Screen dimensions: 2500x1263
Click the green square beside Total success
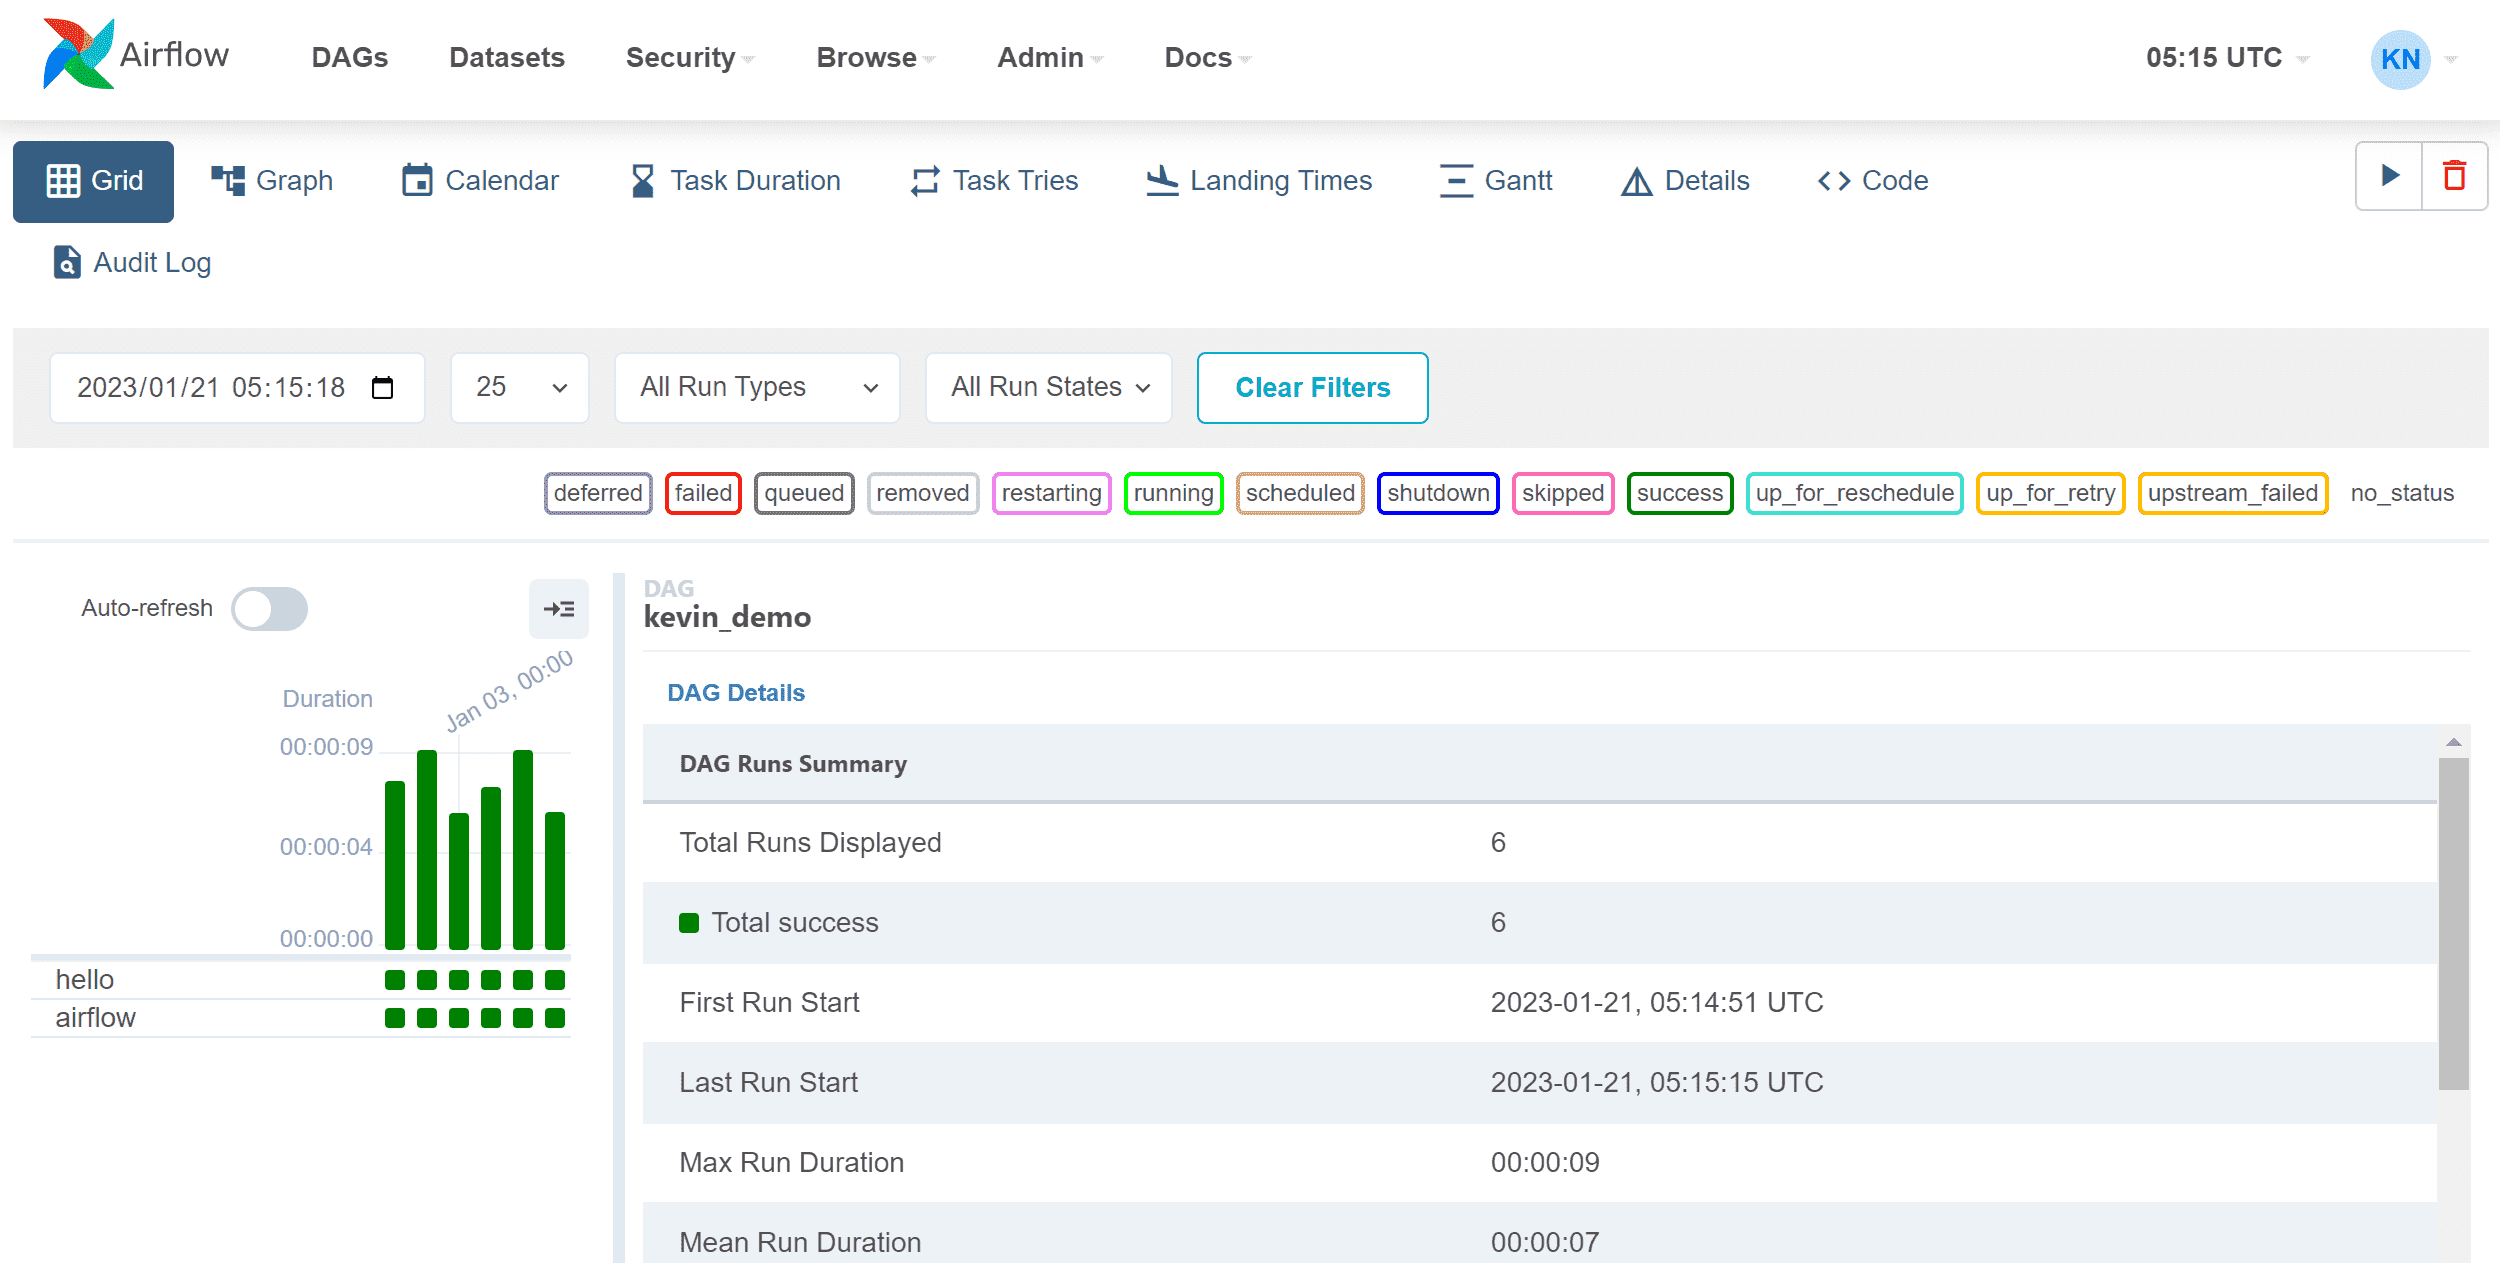(x=689, y=923)
